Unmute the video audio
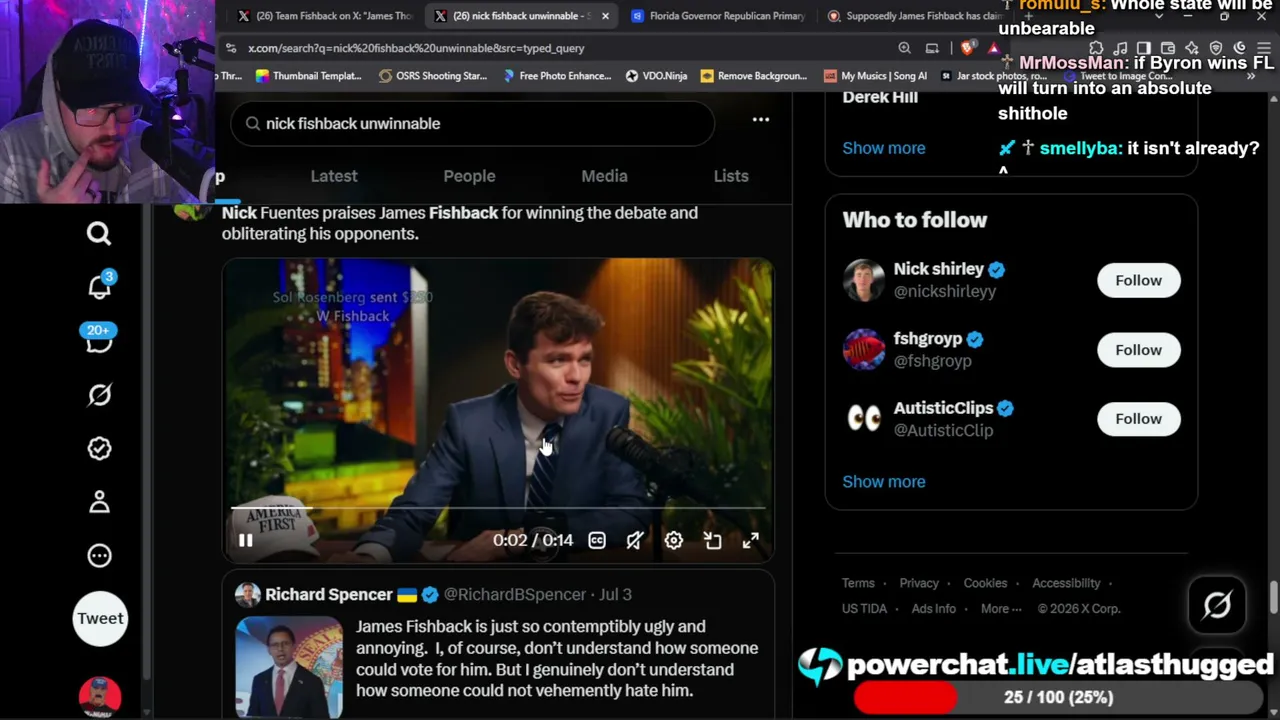1280x720 pixels. pyautogui.click(x=635, y=541)
